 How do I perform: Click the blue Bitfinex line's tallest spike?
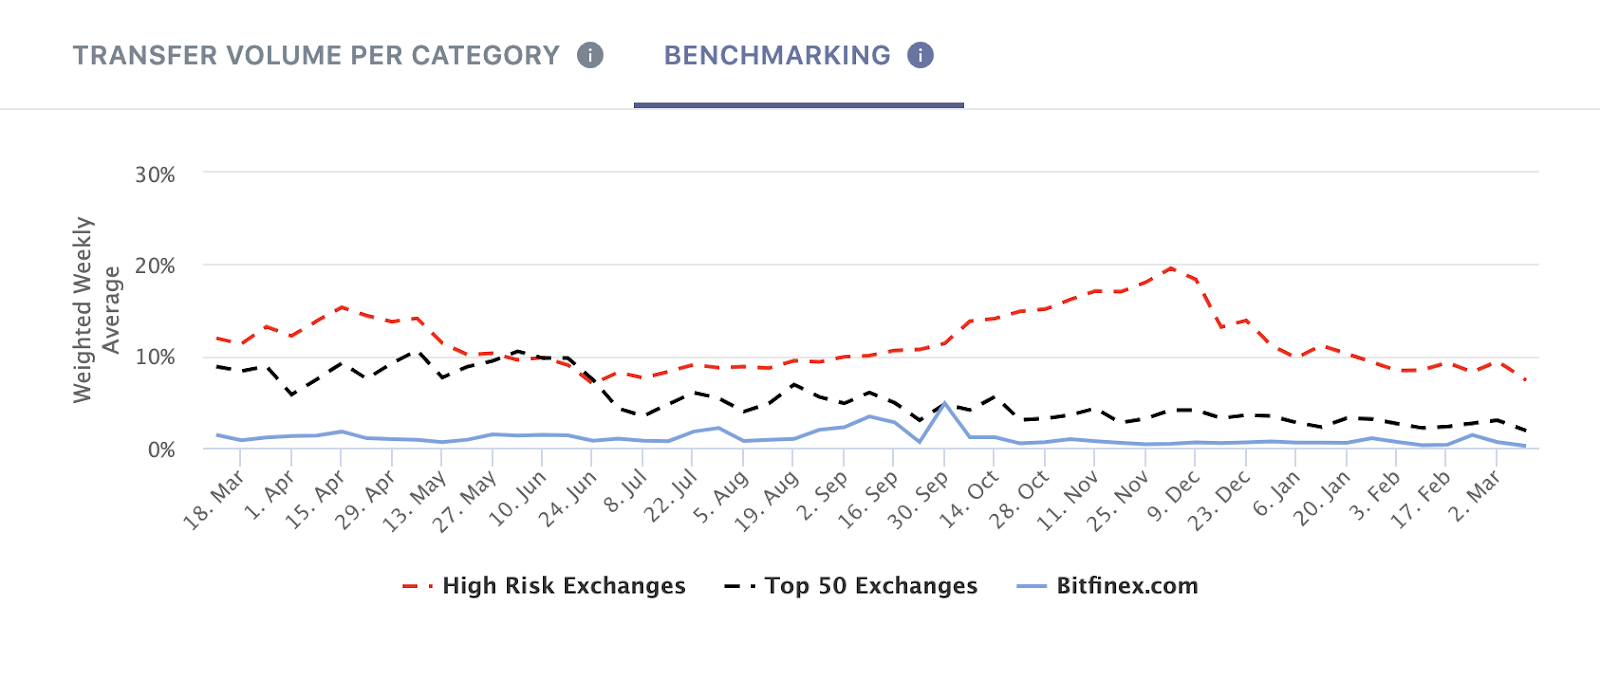pos(945,404)
